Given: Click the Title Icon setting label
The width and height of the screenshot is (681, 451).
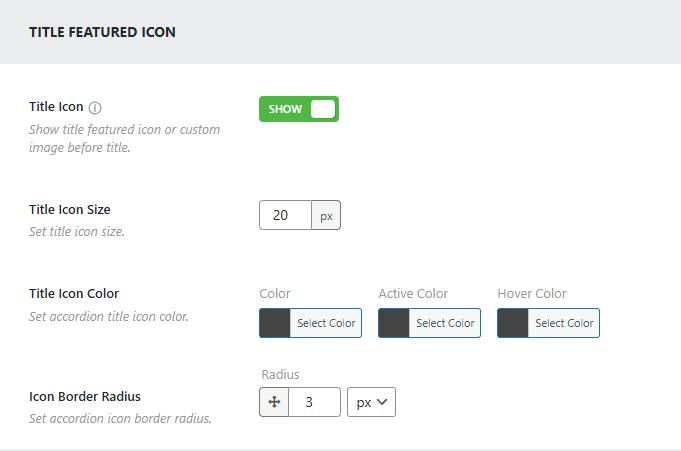Looking at the screenshot, I should pyautogui.click(x=56, y=107).
